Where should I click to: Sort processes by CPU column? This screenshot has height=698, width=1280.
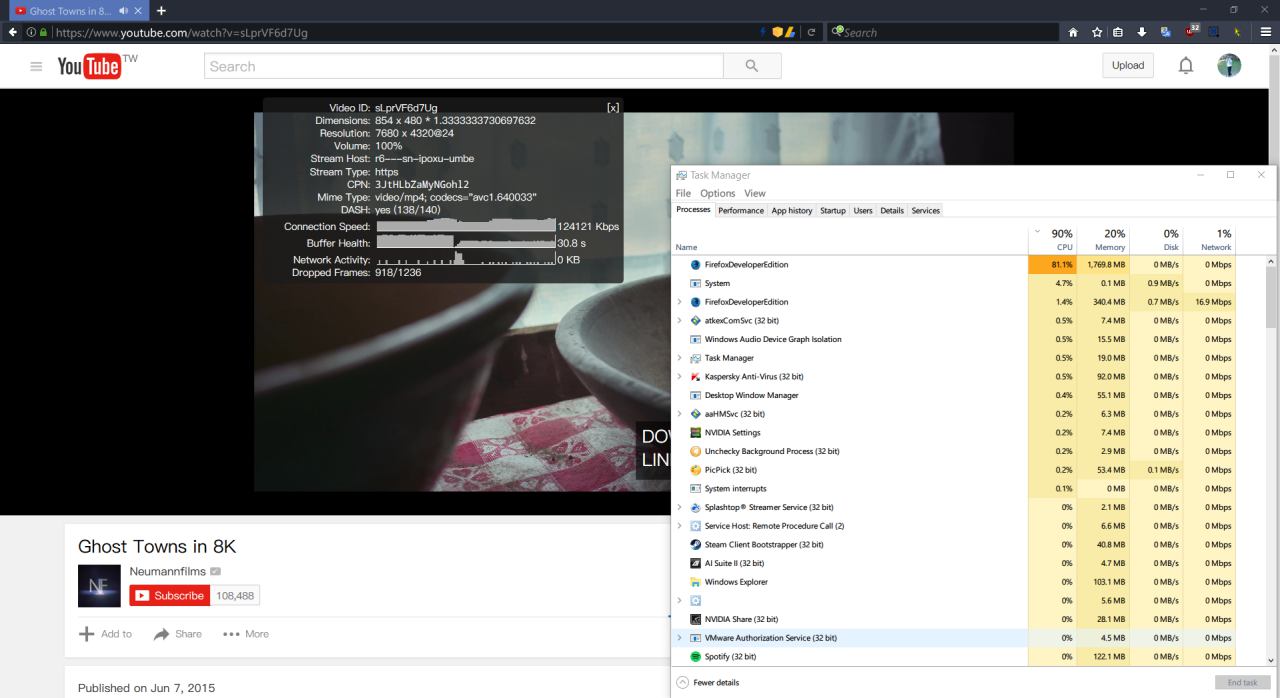click(1053, 238)
